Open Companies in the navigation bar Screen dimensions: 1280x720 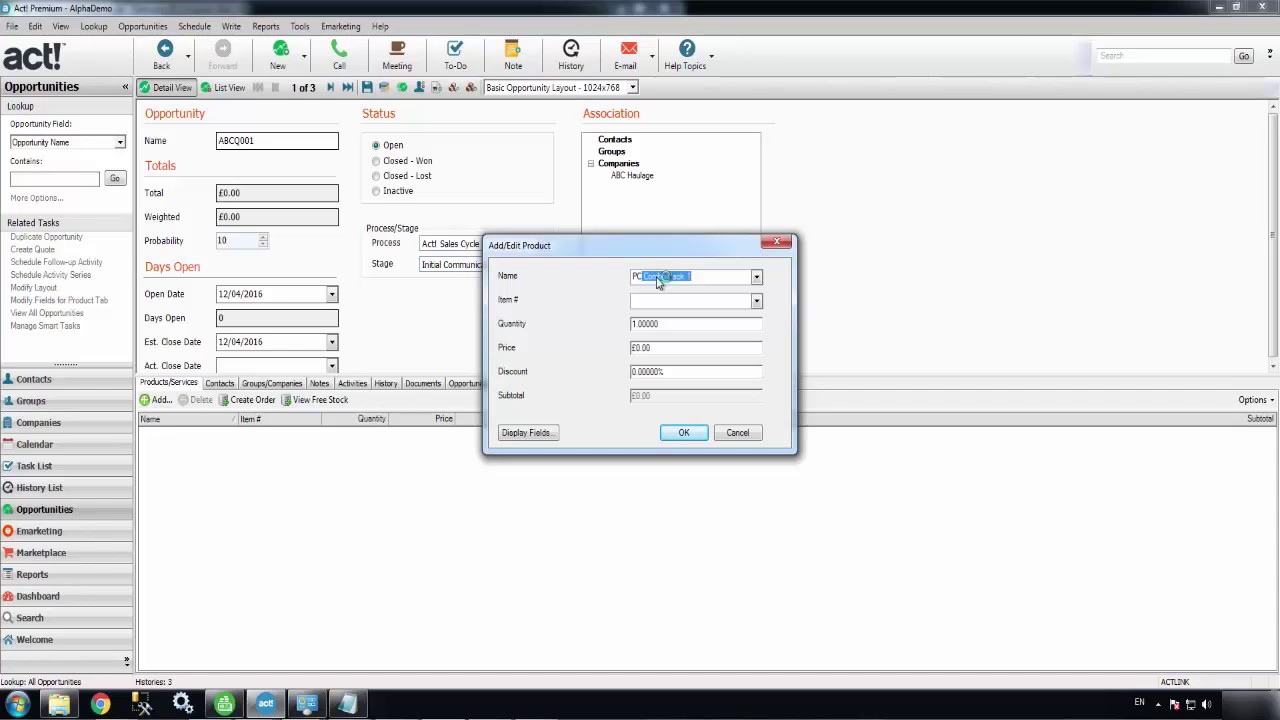click(66, 423)
